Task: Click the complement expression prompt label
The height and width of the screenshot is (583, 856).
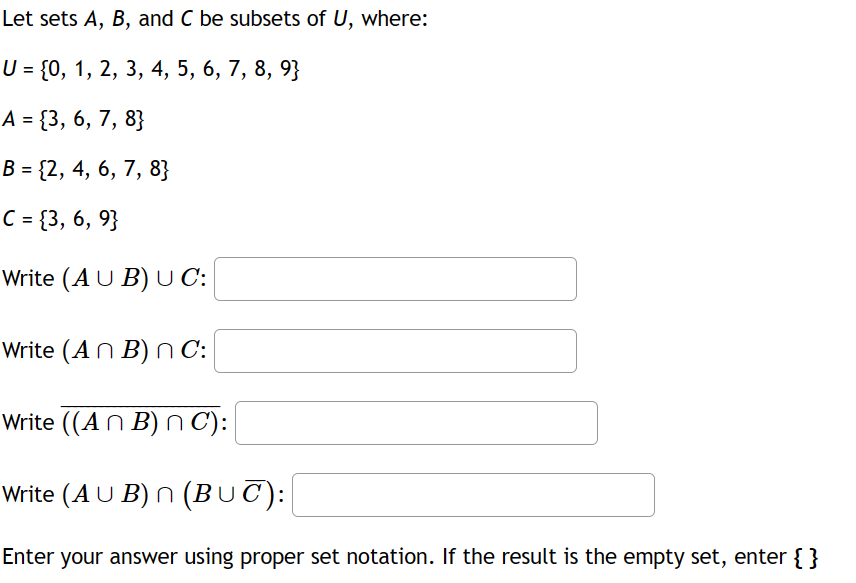Action: [115, 420]
